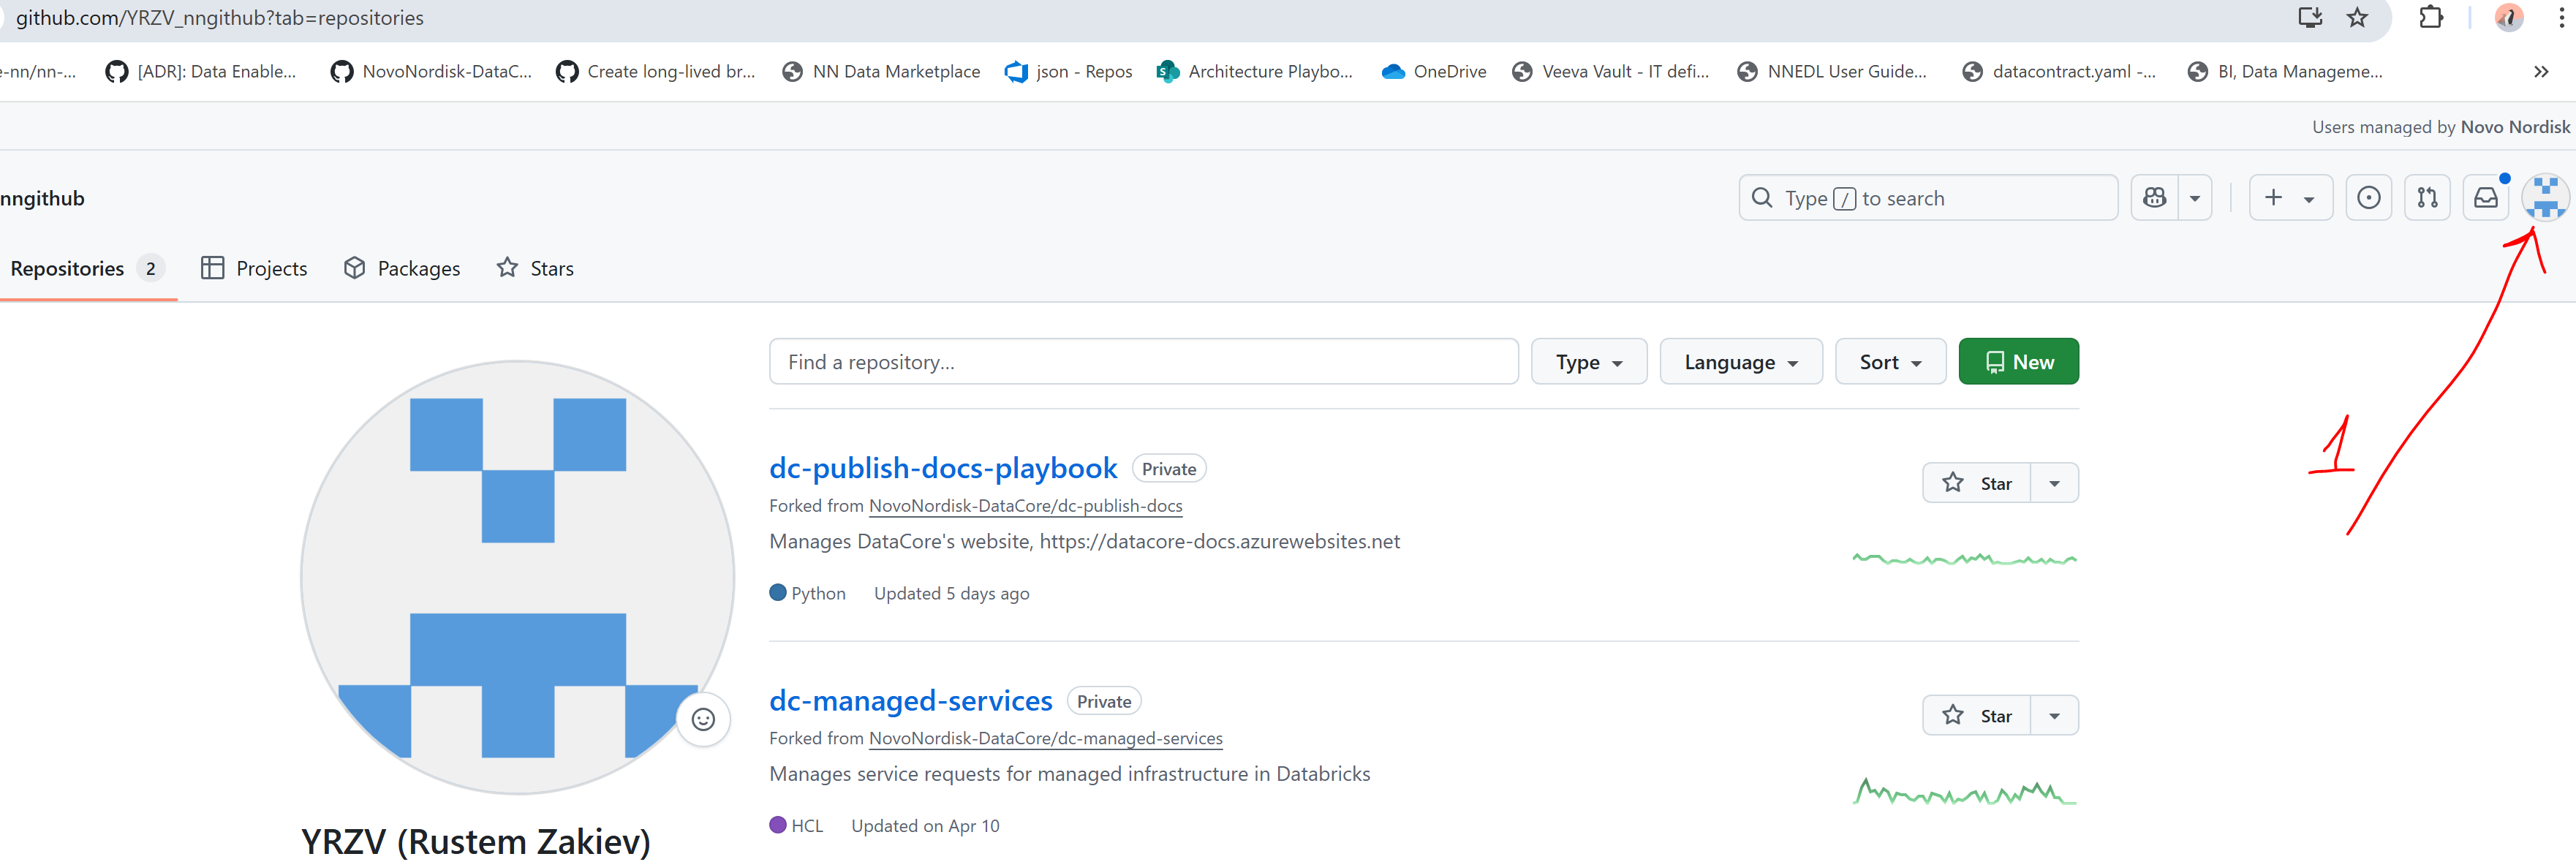The image size is (2576, 862).
Task: Open the Language filter dropdown
Action: (x=1740, y=362)
